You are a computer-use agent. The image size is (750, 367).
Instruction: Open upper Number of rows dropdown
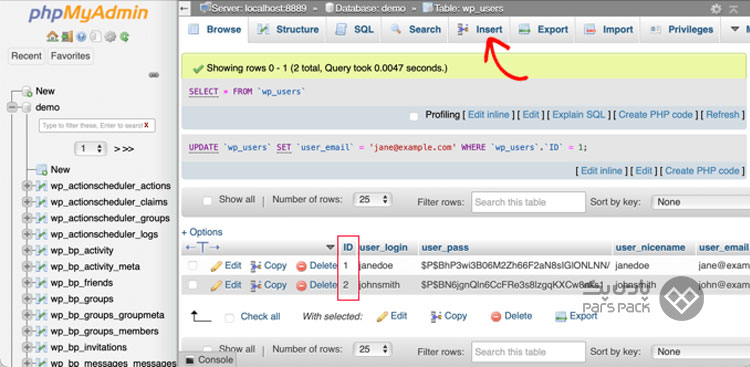coord(373,200)
